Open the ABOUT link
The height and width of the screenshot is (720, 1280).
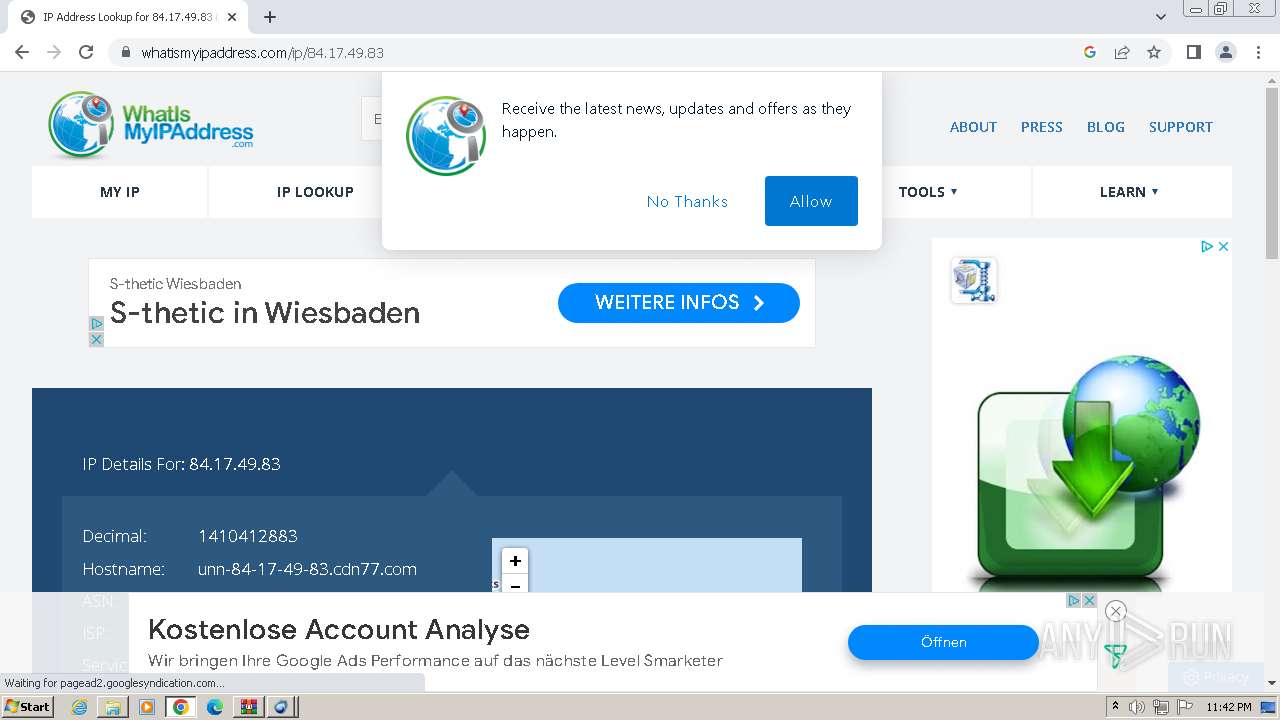[x=973, y=127]
